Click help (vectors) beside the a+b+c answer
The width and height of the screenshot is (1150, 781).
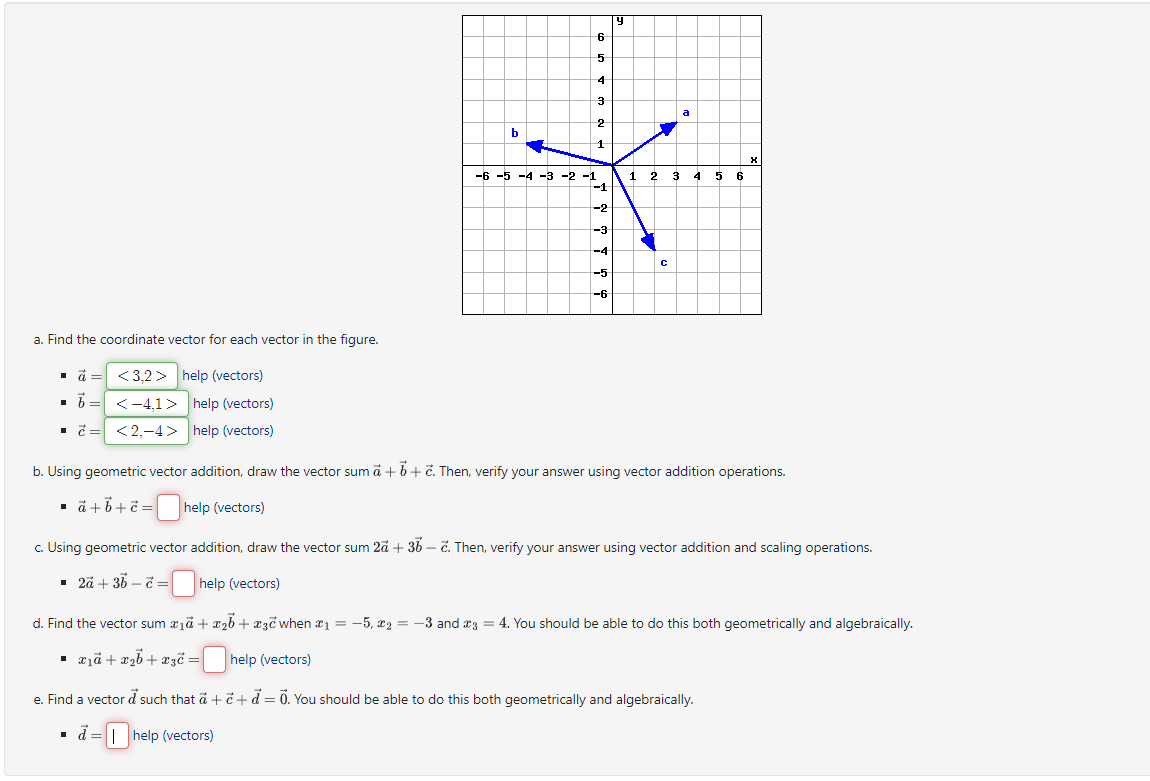click(x=222, y=507)
